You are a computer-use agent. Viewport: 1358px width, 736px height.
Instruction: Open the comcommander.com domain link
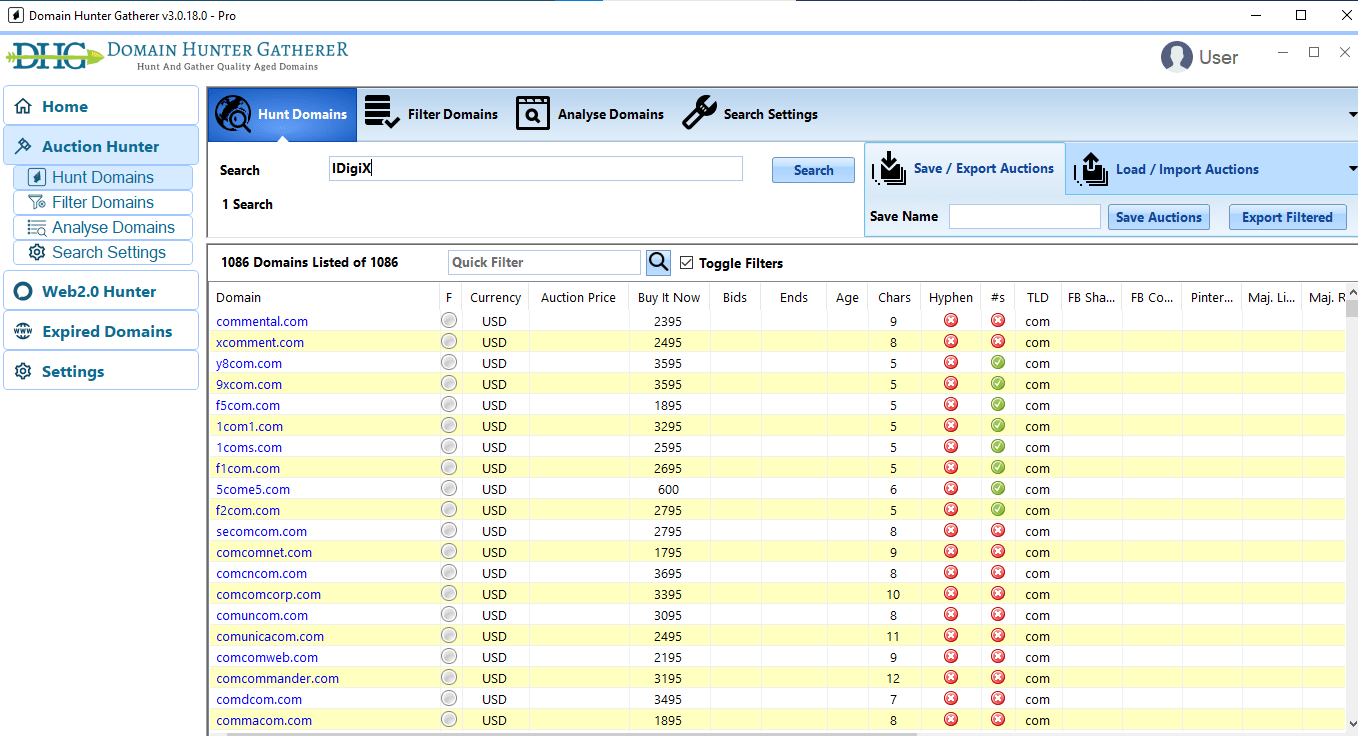(x=277, y=678)
